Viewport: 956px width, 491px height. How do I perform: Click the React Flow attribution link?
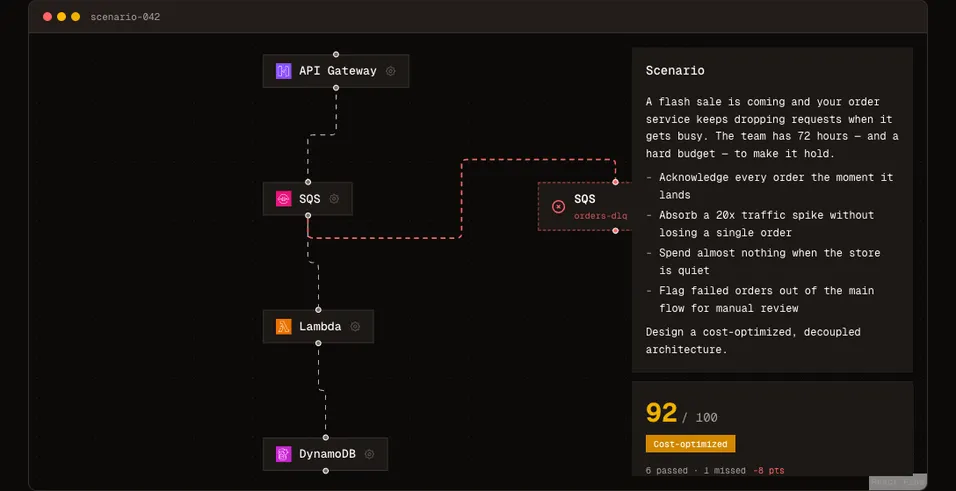[x=897, y=482]
